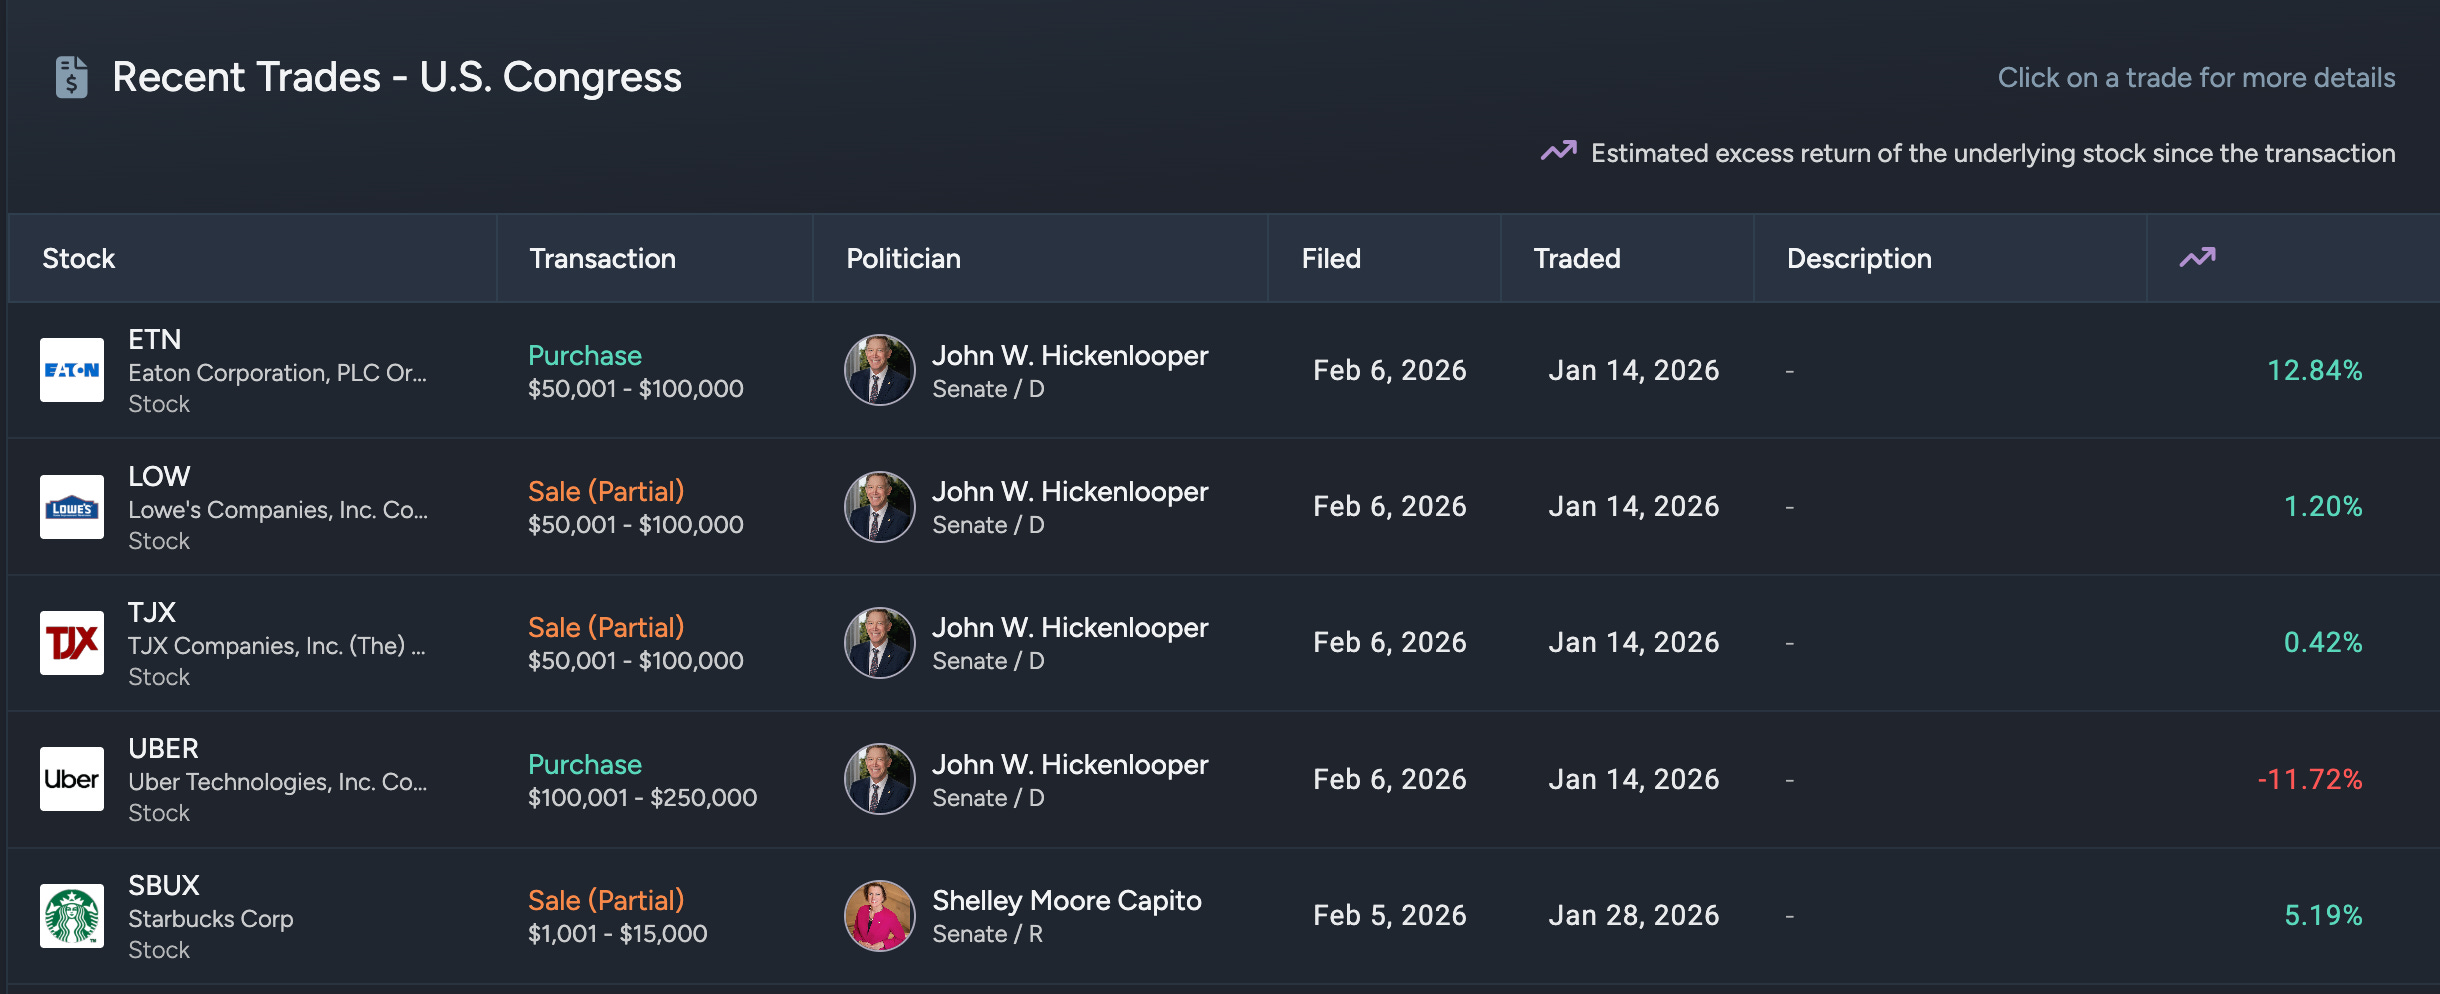This screenshot has height=994, width=2440.
Task: Open the UBER ticker link
Action: click(164, 748)
